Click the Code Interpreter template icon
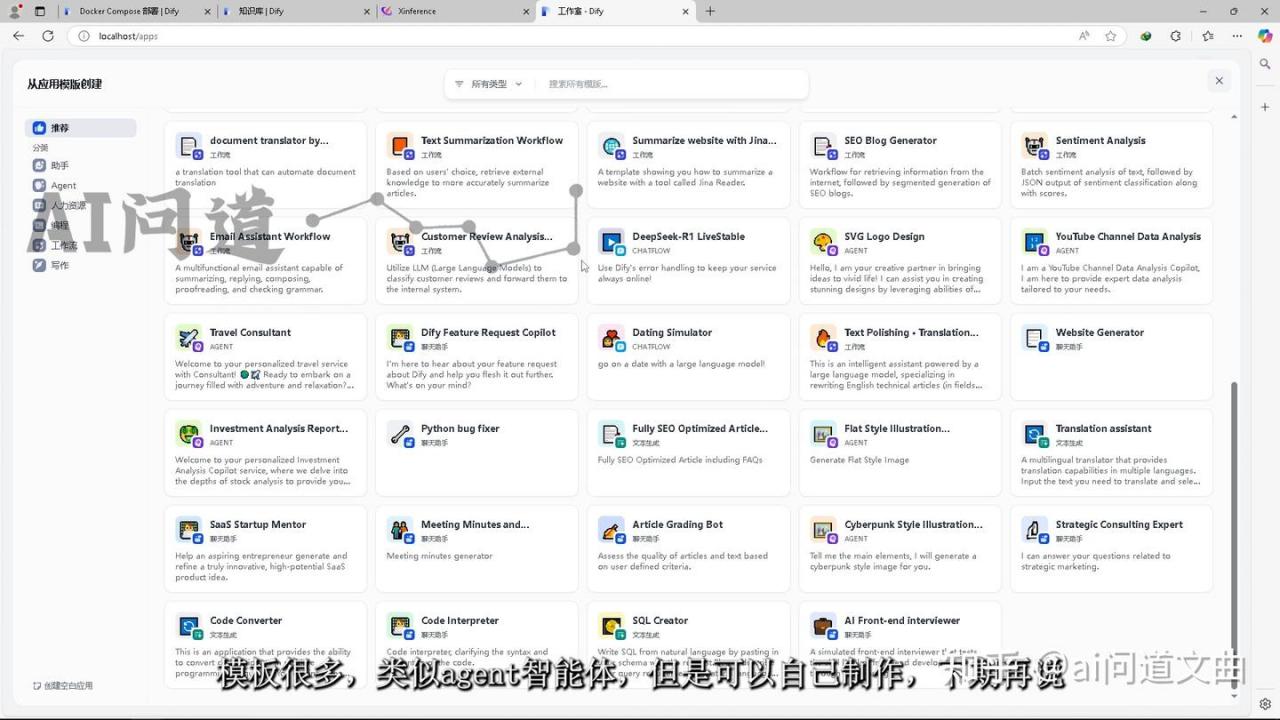1280x720 pixels. coord(400,626)
